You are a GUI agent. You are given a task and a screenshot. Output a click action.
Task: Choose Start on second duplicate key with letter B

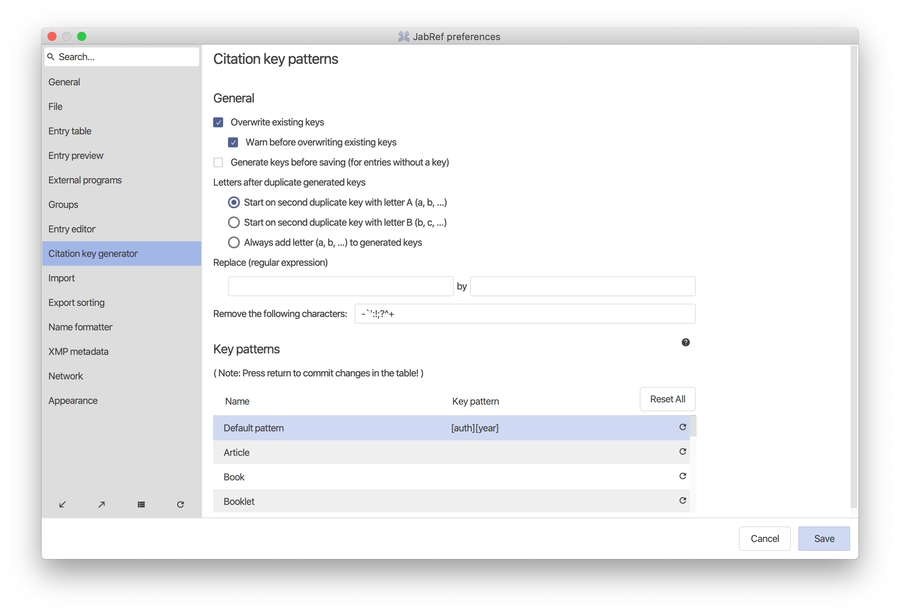[x=233, y=222]
